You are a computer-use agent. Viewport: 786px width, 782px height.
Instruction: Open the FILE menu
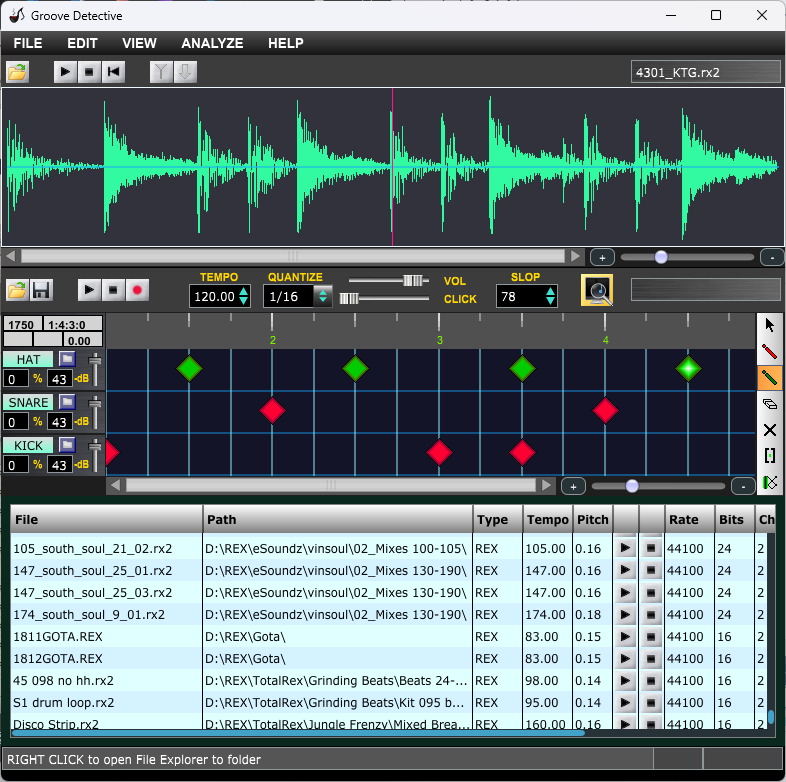(28, 43)
